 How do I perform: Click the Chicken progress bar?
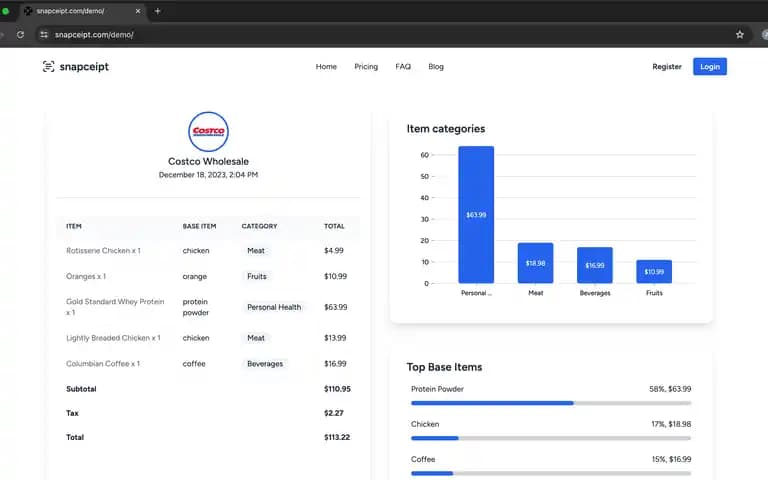(551, 438)
